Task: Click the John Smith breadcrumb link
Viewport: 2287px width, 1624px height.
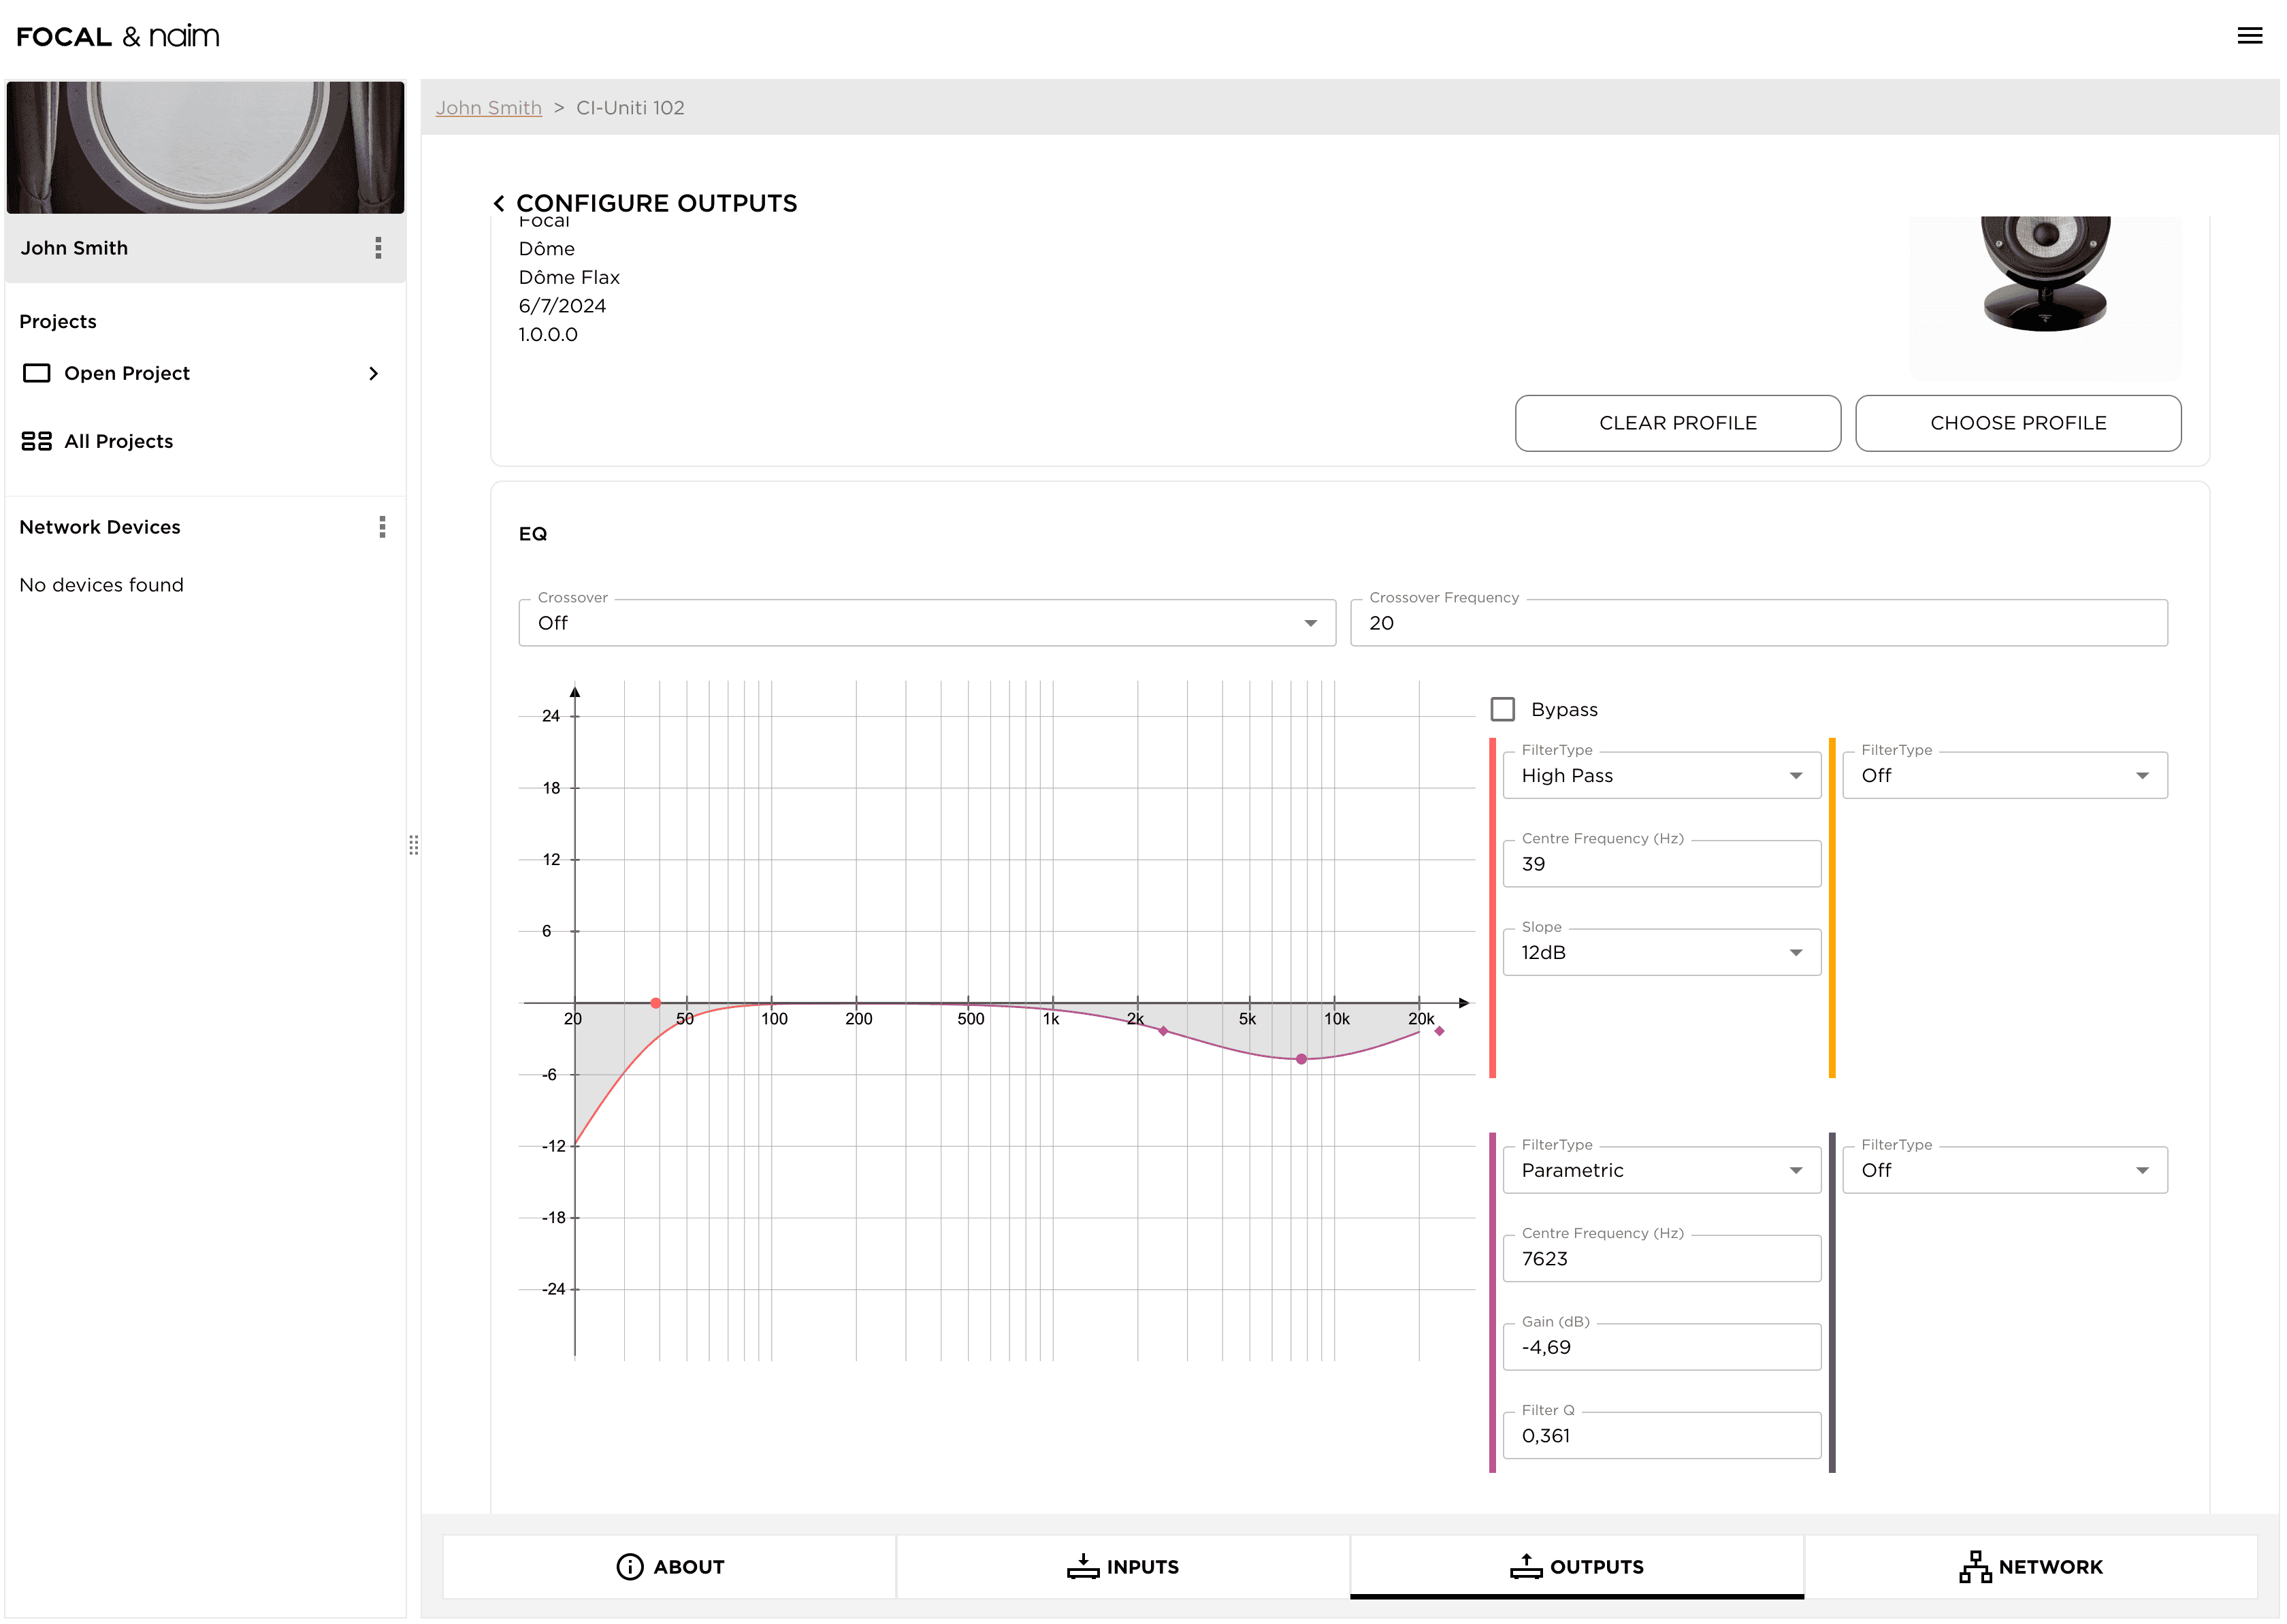Action: (488, 108)
